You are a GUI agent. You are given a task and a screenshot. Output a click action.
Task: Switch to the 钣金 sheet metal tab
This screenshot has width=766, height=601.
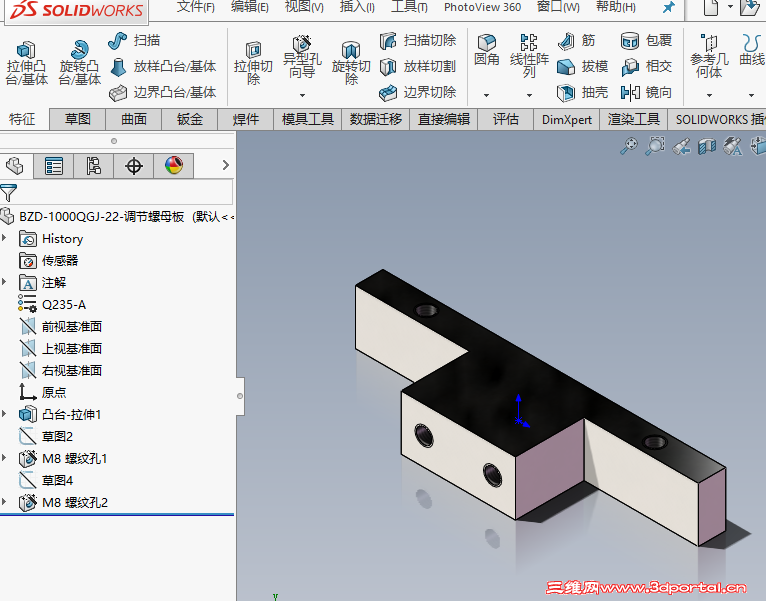pos(190,119)
